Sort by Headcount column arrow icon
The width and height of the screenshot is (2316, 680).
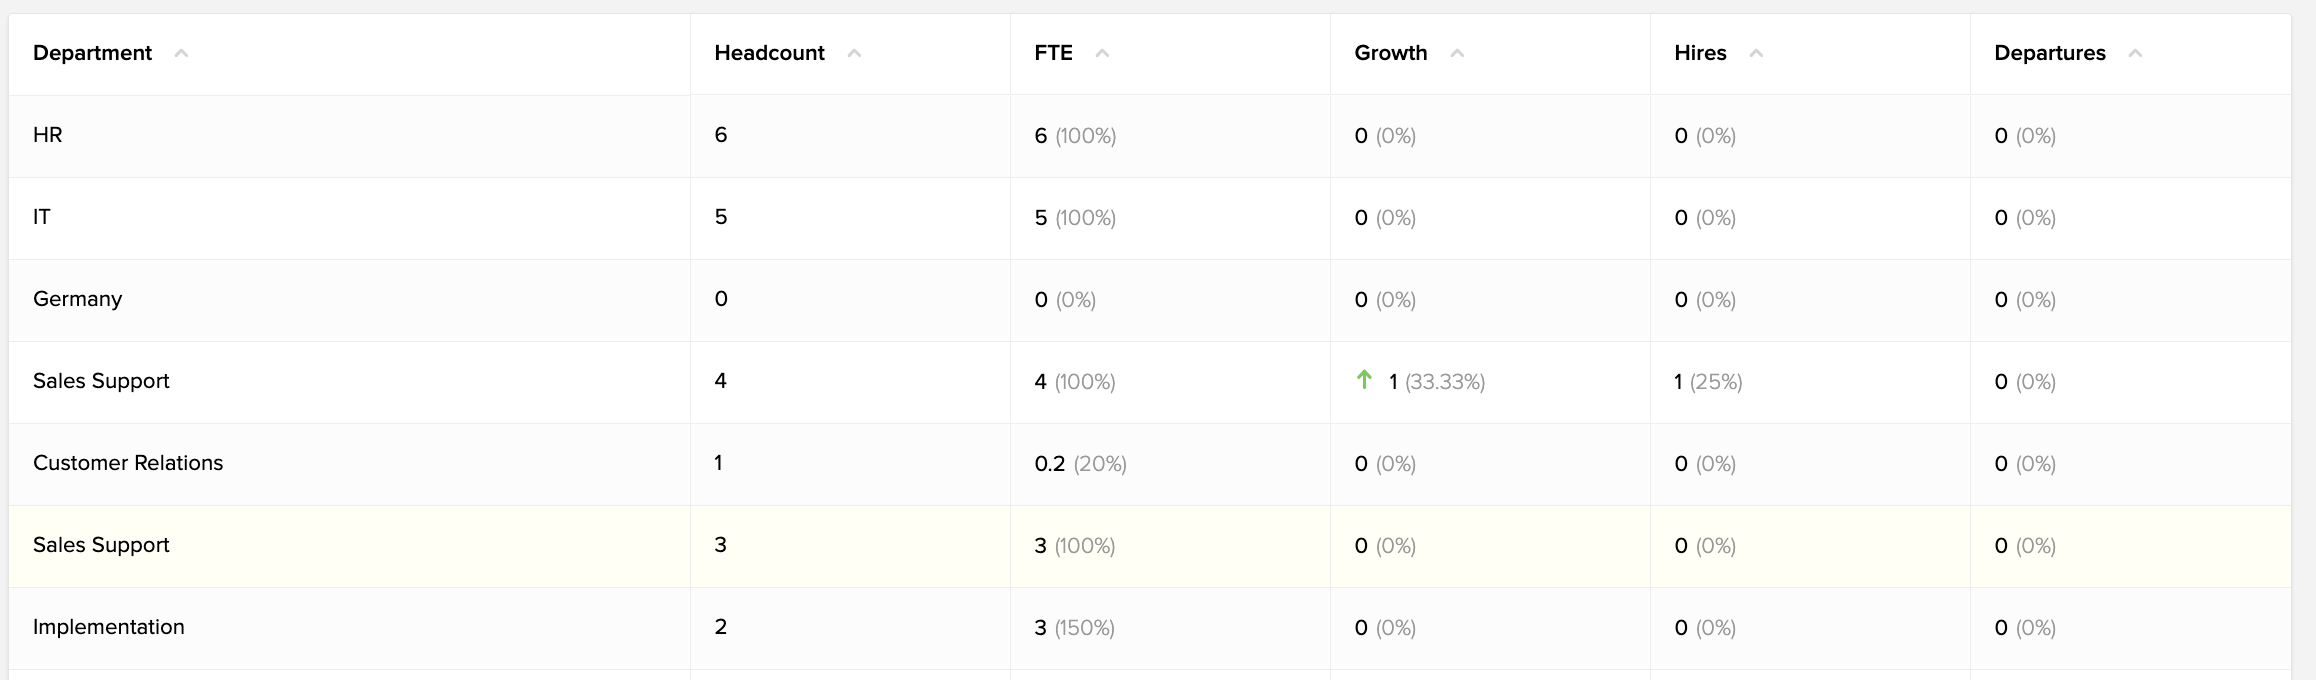pos(854,53)
